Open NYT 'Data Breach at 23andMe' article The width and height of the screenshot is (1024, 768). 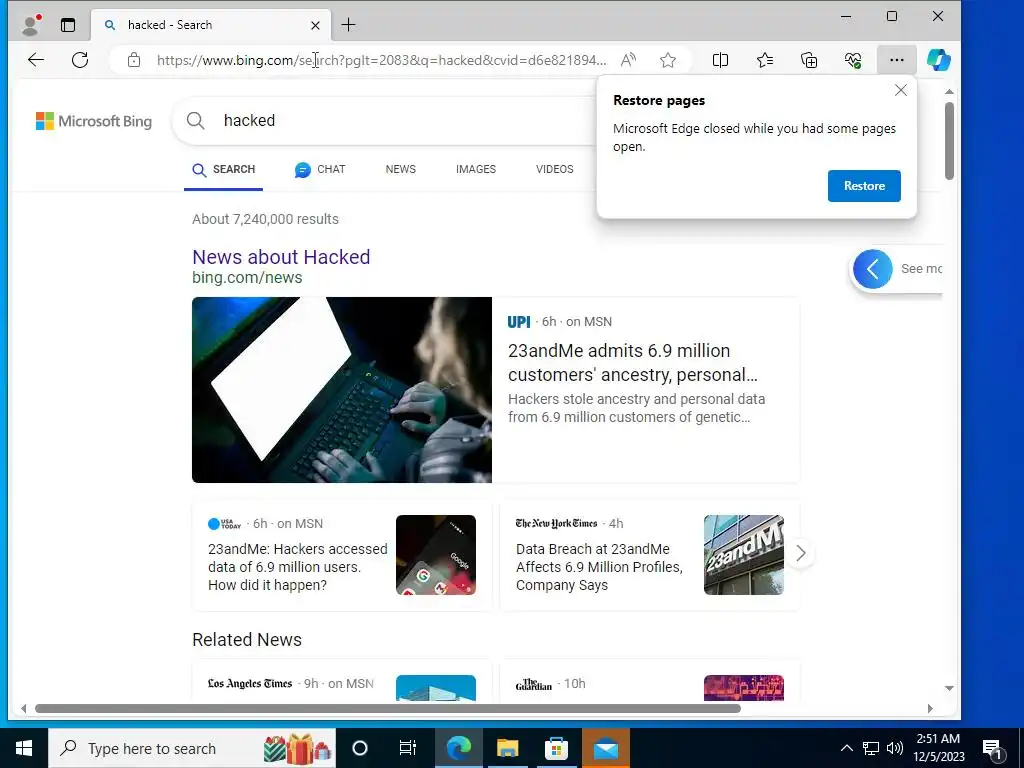point(599,567)
